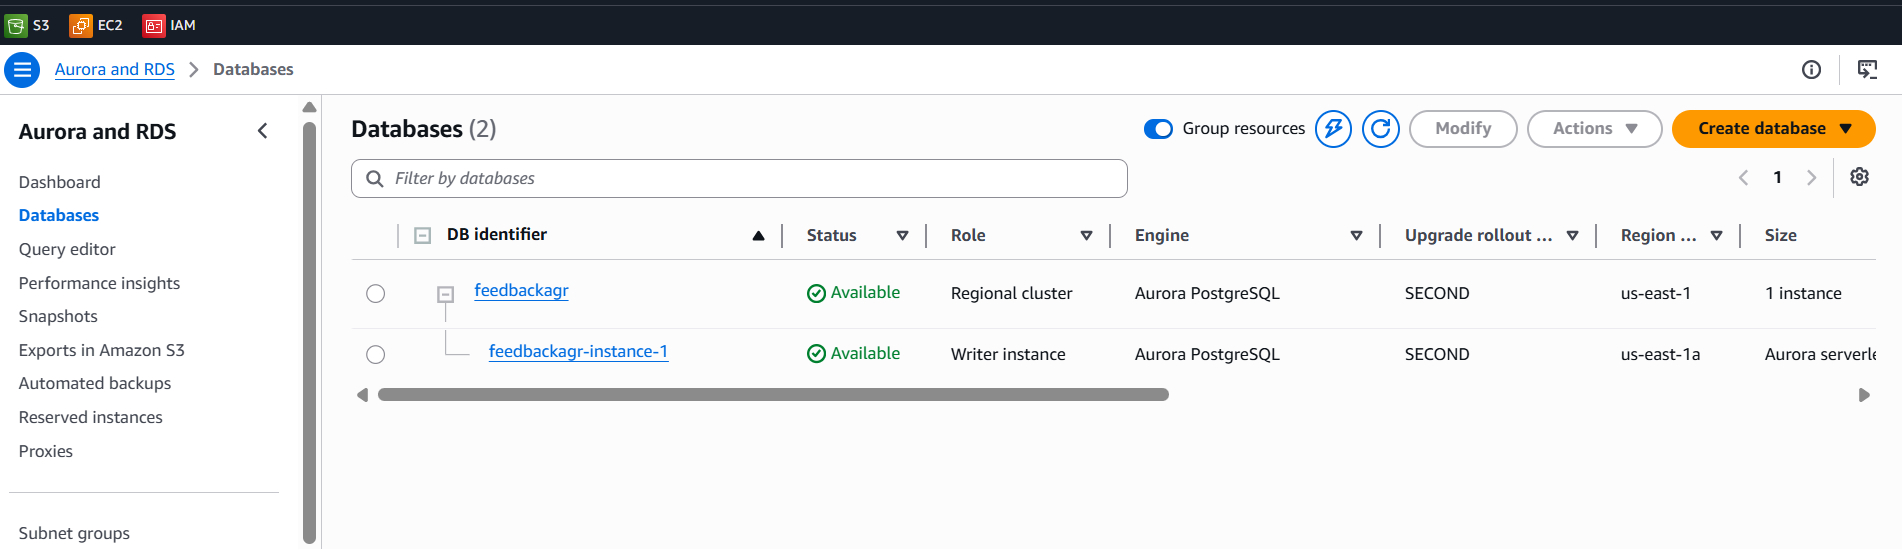This screenshot has height=549, width=1902.
Task: Open the Actions dropdown
Action: tap(1594, 129)
